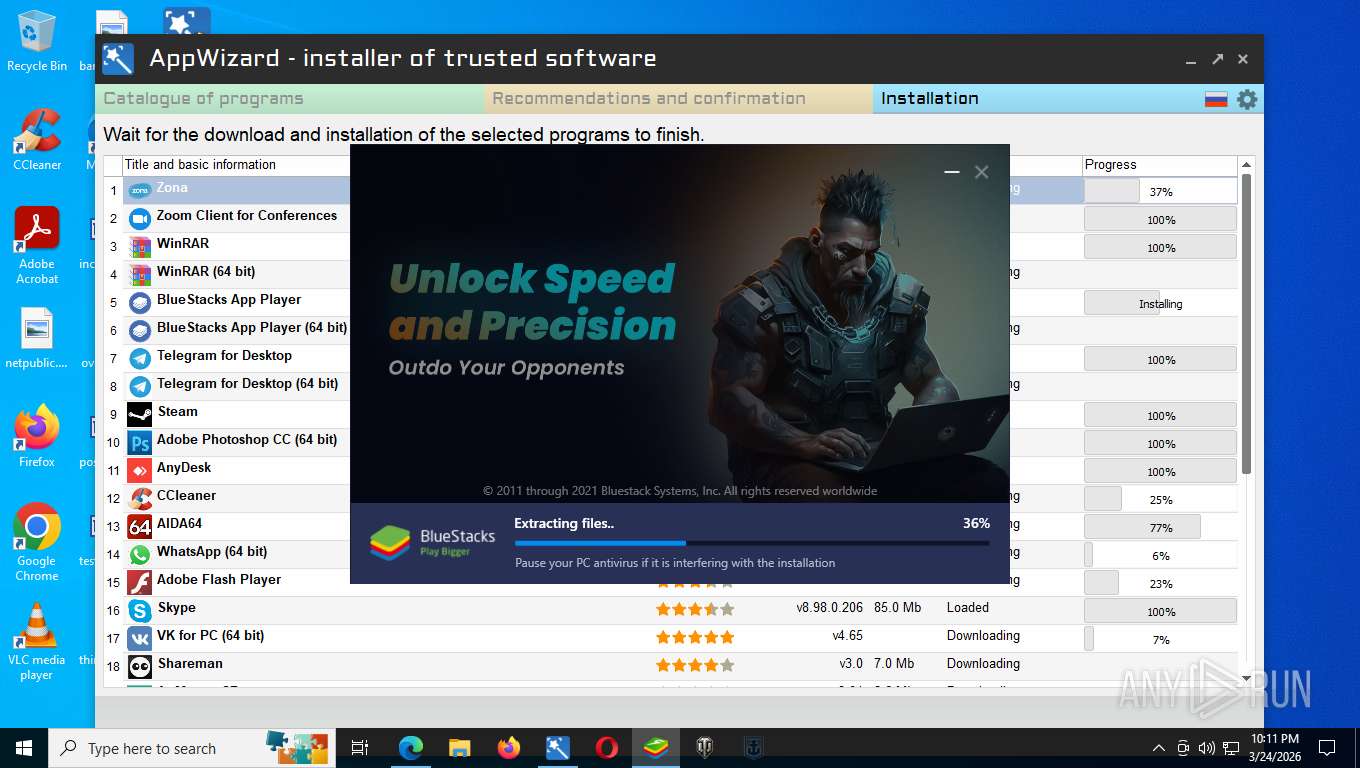Open the Catalogue of programs tab

(291, 99)
